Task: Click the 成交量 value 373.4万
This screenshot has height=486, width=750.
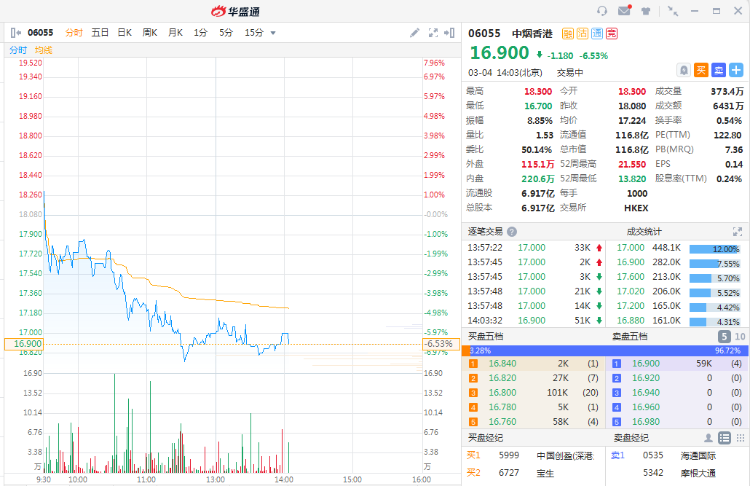Action: tap(727, 91)
